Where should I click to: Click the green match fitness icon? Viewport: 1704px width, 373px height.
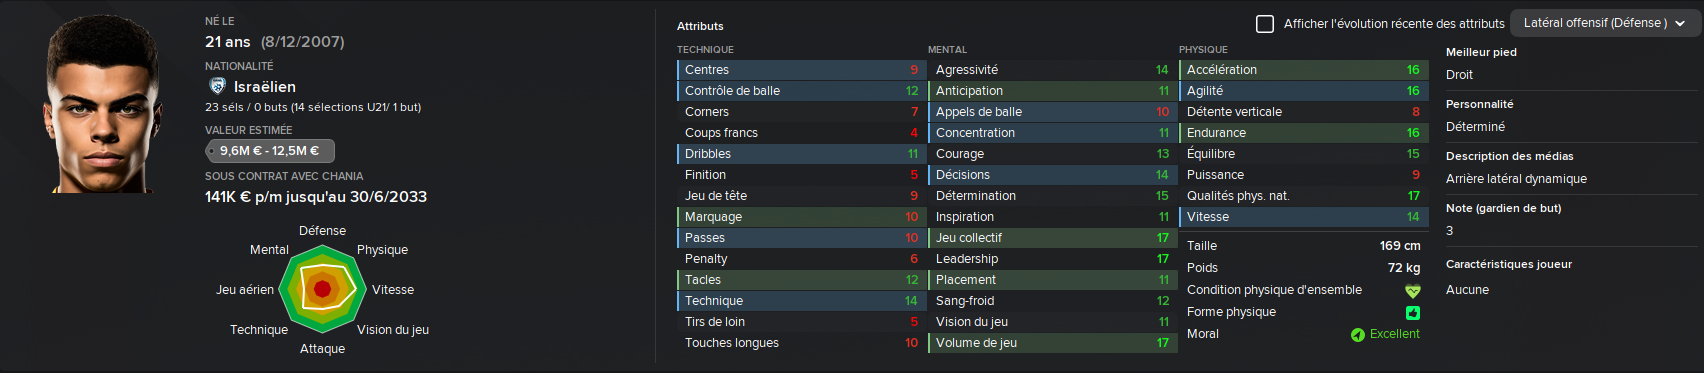tap(1412, 313)
